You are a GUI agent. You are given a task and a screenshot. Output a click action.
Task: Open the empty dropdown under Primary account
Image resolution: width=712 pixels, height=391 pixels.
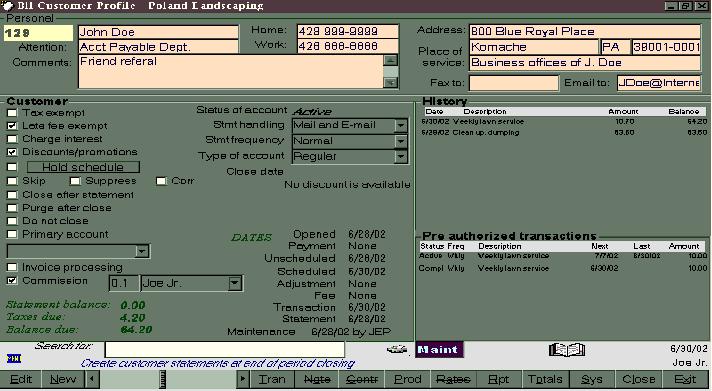point(142,251)
